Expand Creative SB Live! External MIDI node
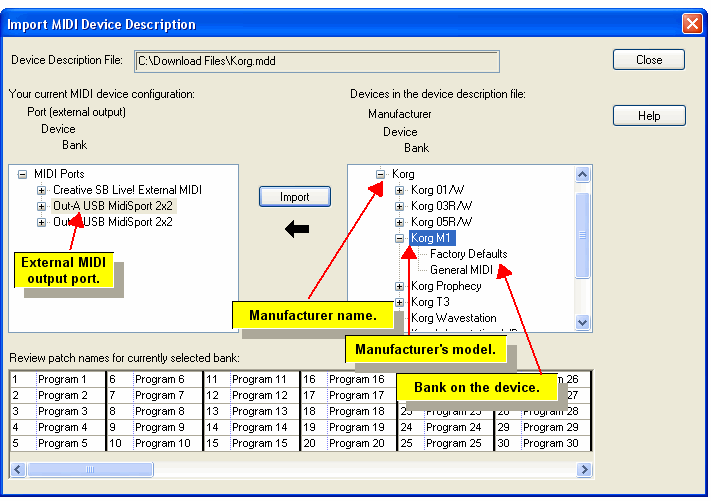Image resolution: width=711 pixels, height=501 pixels. (41, 190)
